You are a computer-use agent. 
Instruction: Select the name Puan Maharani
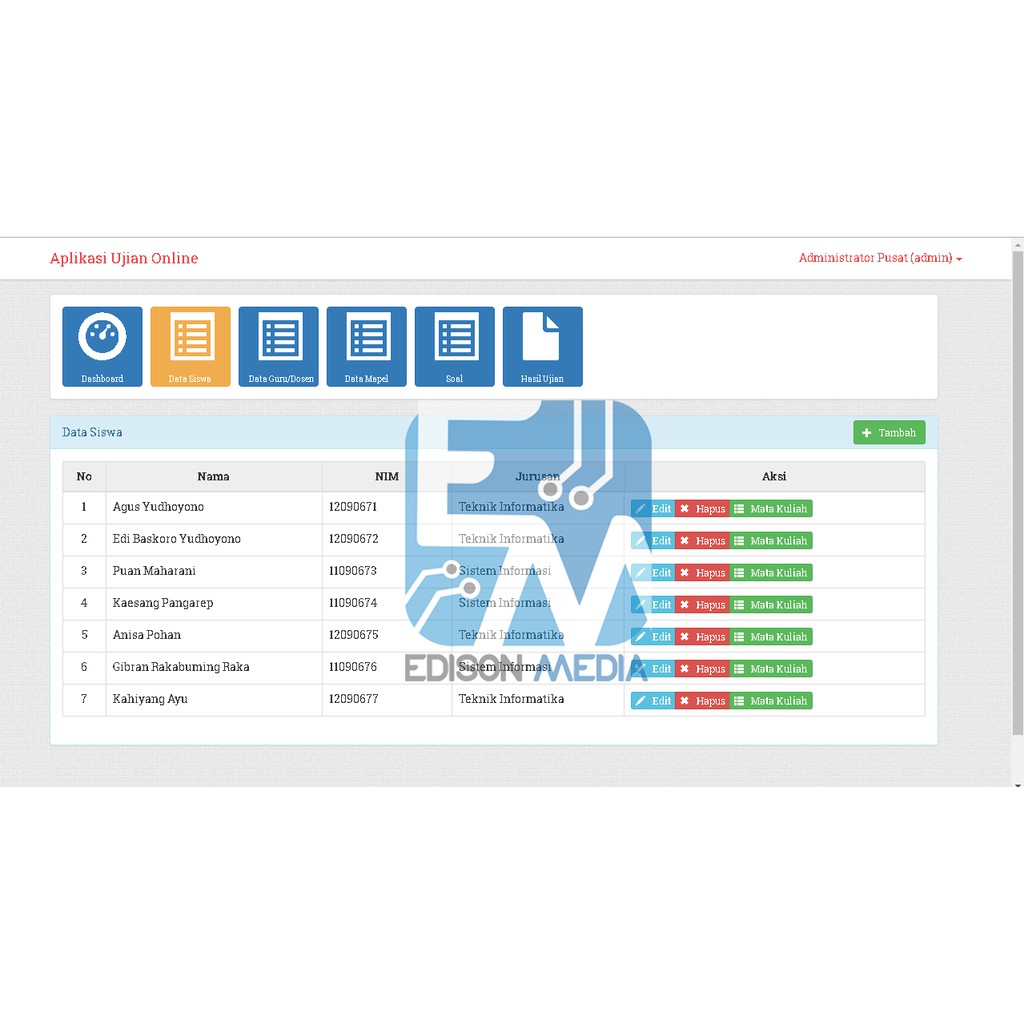(154, 571)
